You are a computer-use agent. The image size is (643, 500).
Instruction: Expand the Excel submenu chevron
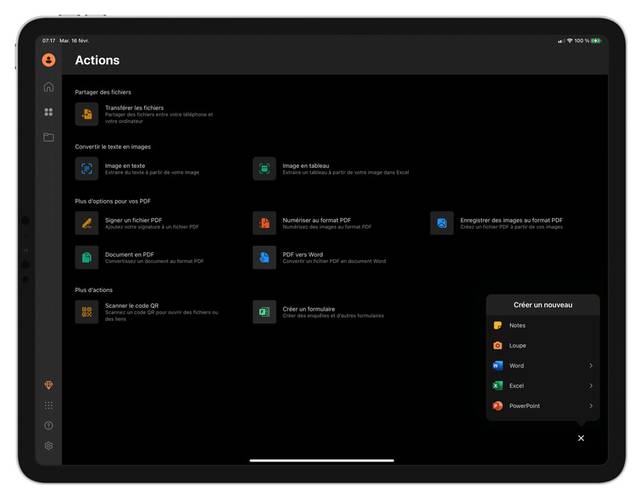[591, 386]
